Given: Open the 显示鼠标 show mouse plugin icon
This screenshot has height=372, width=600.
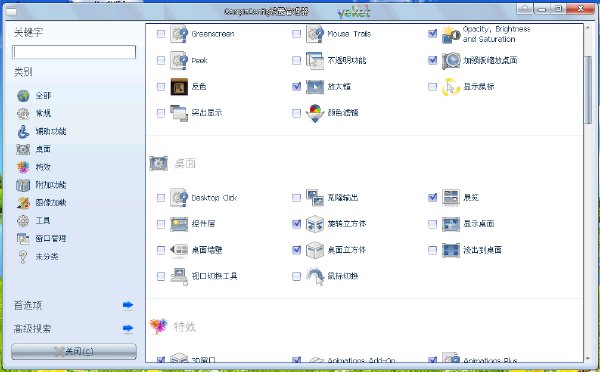Looking at the screenshot, I should 451,86.
